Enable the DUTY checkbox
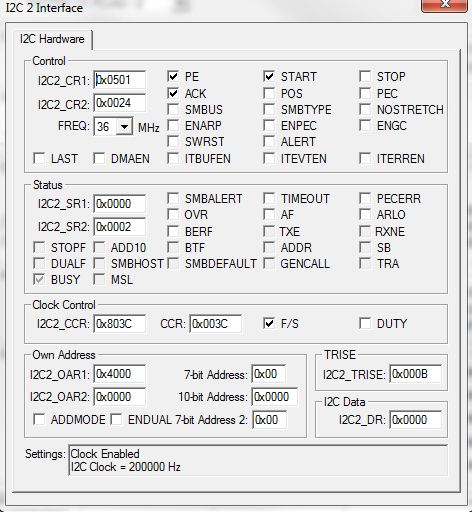Screen dimensions: 472x512 [x=365, y=323]
